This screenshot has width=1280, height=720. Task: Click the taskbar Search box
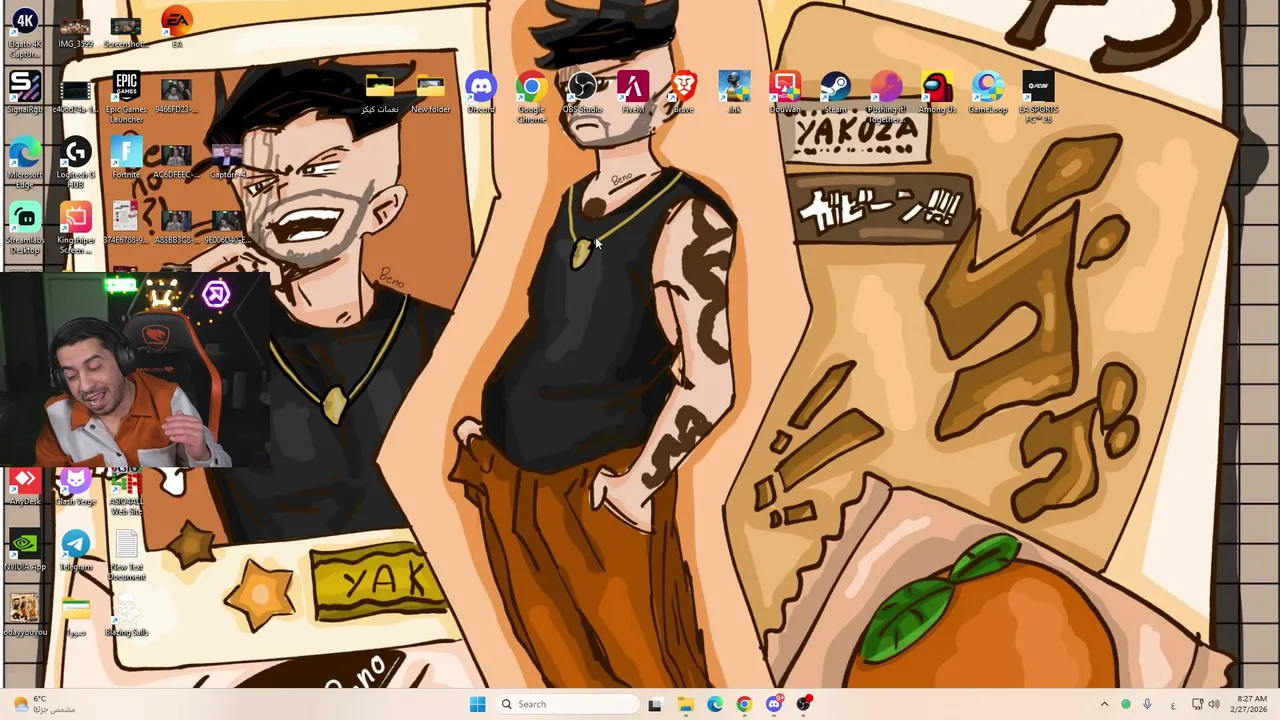tap(567, 704)
